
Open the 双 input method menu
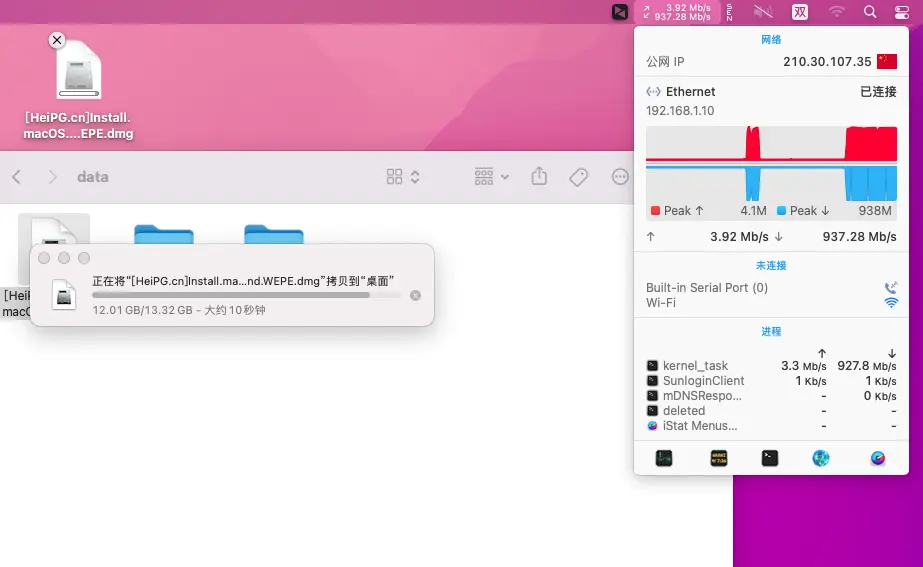(x=800, y=12)
